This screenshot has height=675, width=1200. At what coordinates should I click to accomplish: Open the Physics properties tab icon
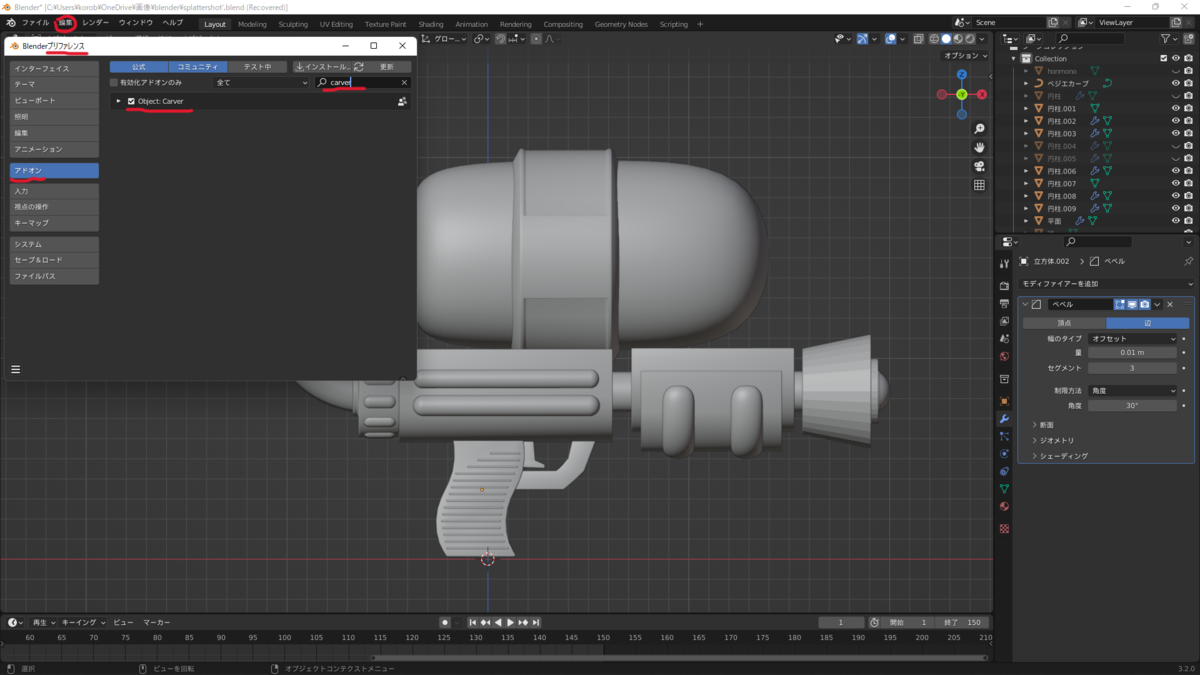pos(1004,454)
